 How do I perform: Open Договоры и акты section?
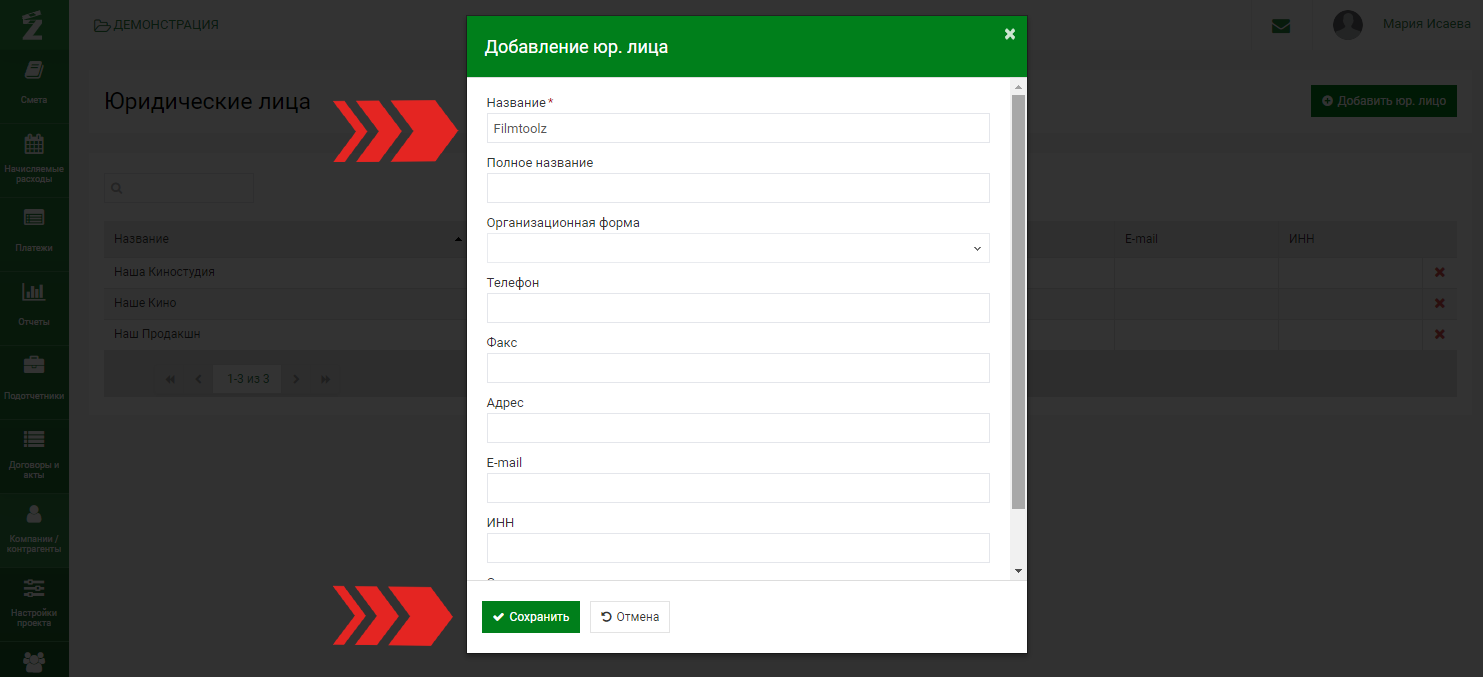34,455
